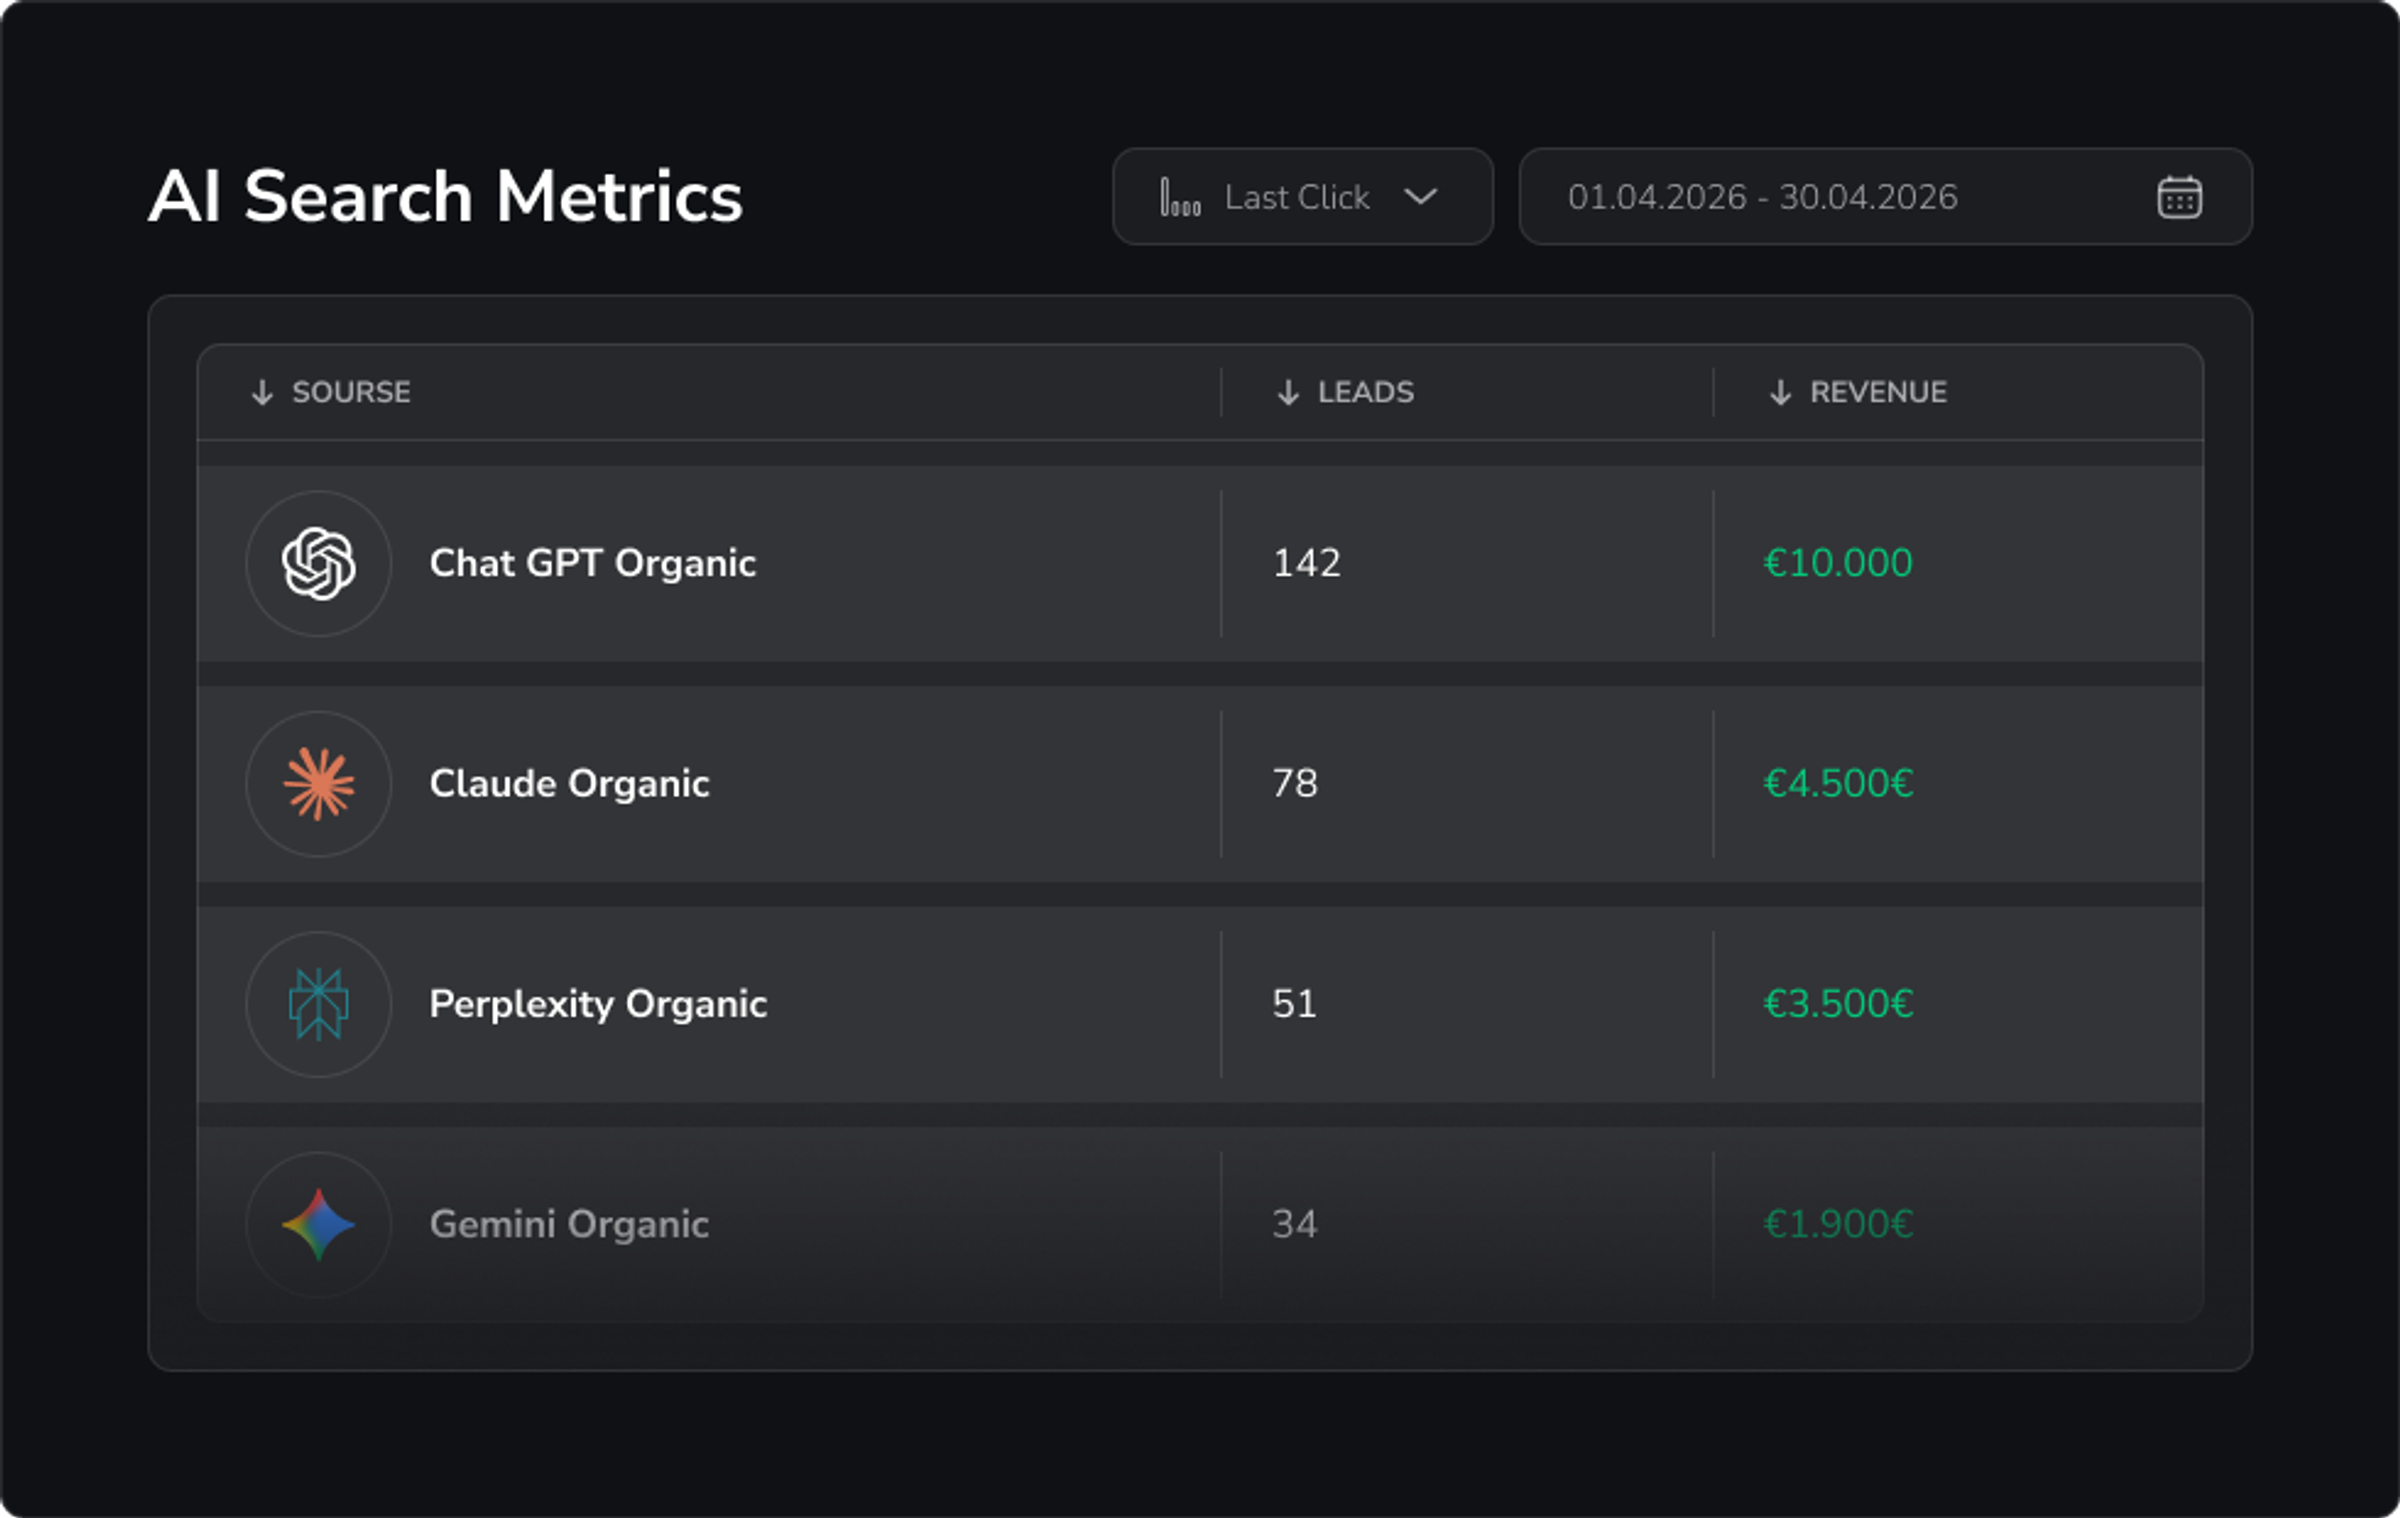Open the Last Click attribution dropdown
Viewport: 2400px width, 1518px height.
pos(1302,197)
